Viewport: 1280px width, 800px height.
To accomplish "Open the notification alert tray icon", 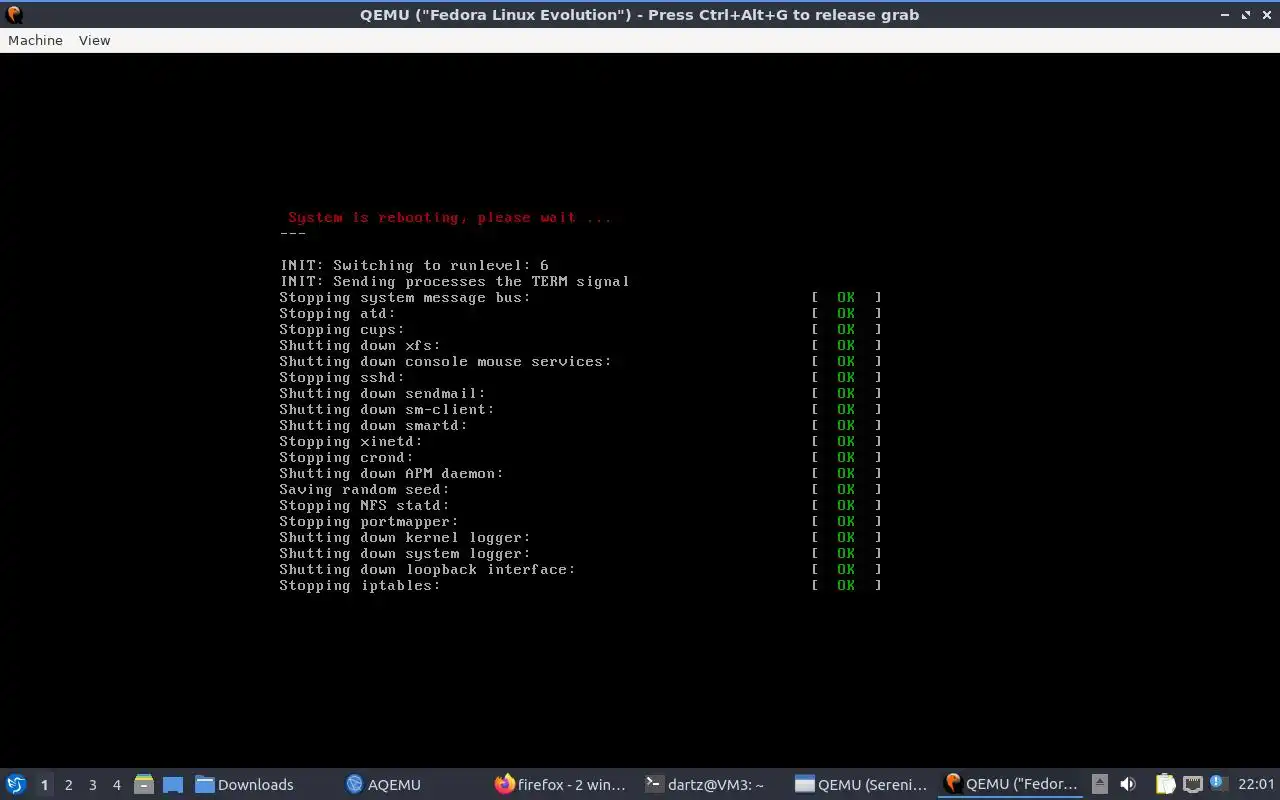I will click(x=1217, y=783).
